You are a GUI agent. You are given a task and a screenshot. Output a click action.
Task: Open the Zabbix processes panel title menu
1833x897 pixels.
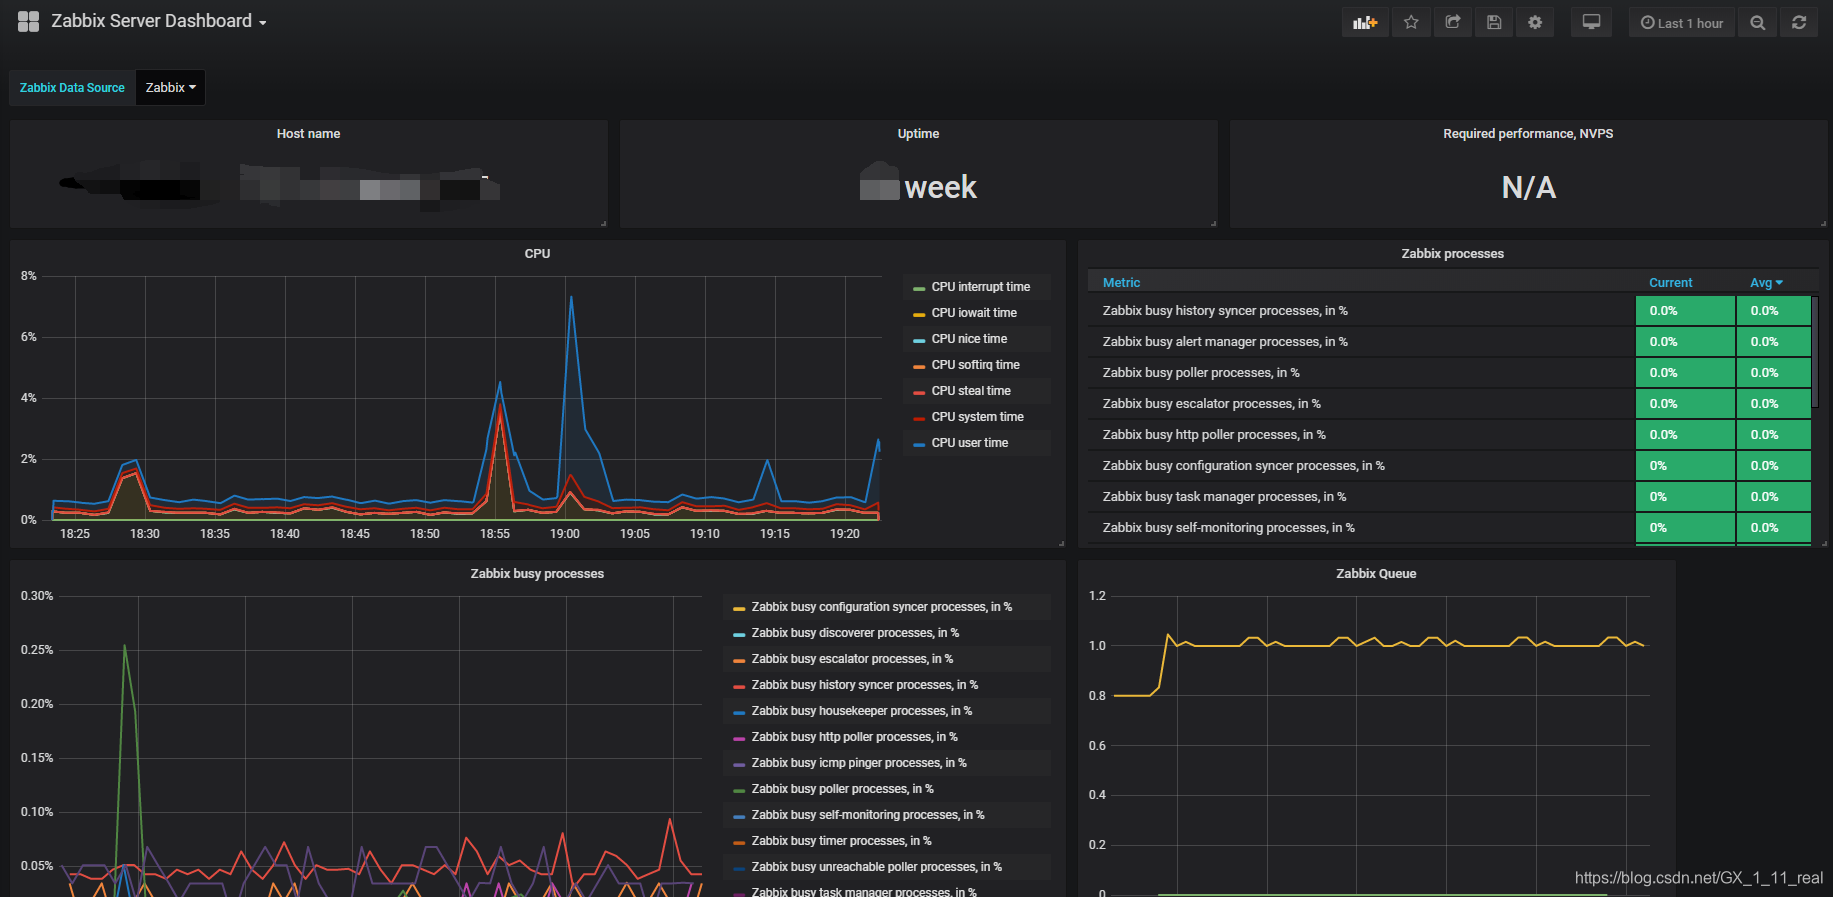pyautogui.click(x=1452, y=254)
